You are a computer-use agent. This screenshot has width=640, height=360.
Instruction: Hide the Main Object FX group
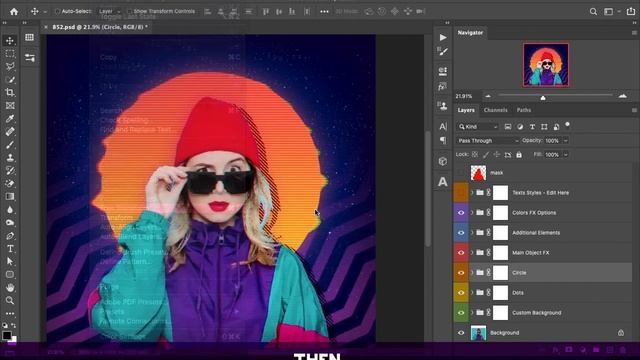coord(461,253)
